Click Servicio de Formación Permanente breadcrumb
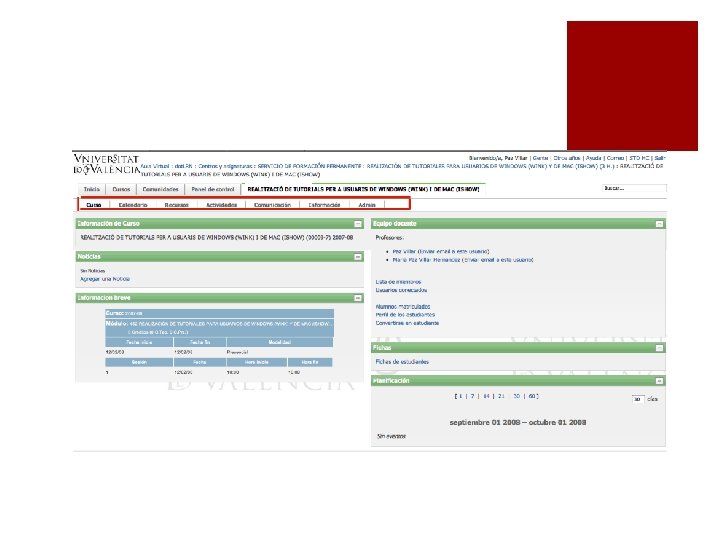The height and width of the screenshot is (540, 720). [x=309, y=166]
